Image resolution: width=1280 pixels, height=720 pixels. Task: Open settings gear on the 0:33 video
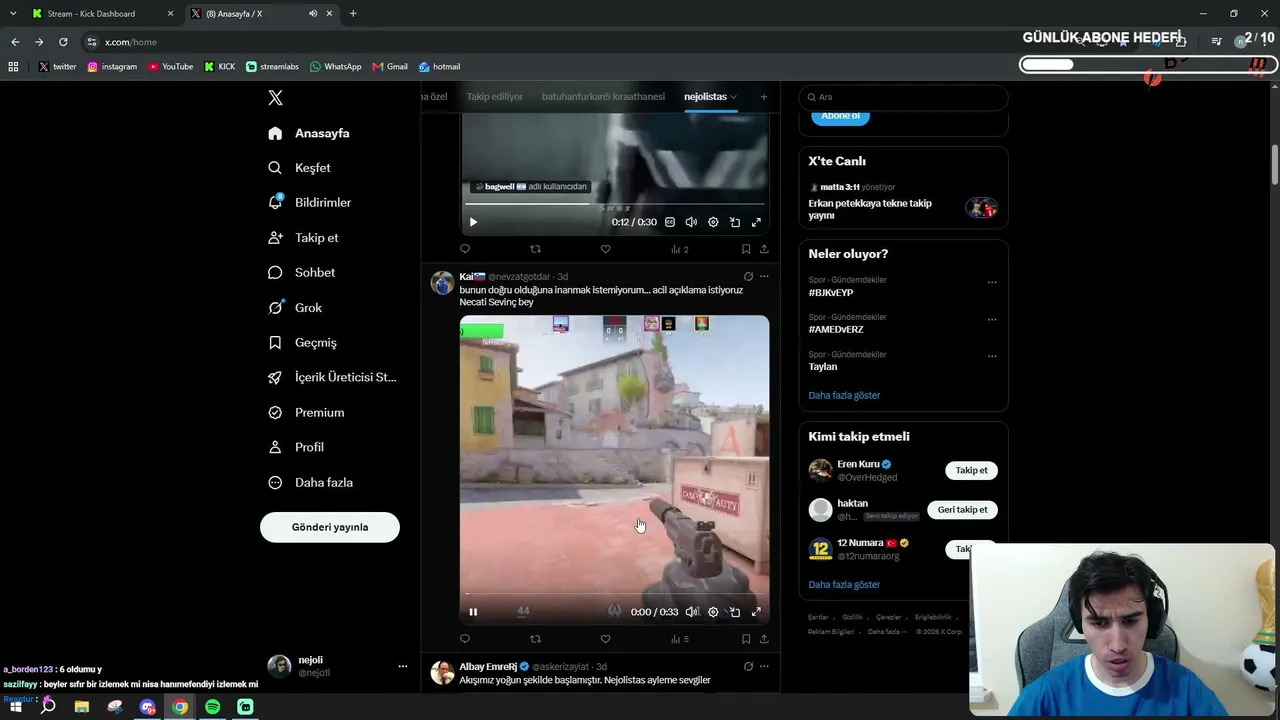pyautogui.click(x=713, y=612)
